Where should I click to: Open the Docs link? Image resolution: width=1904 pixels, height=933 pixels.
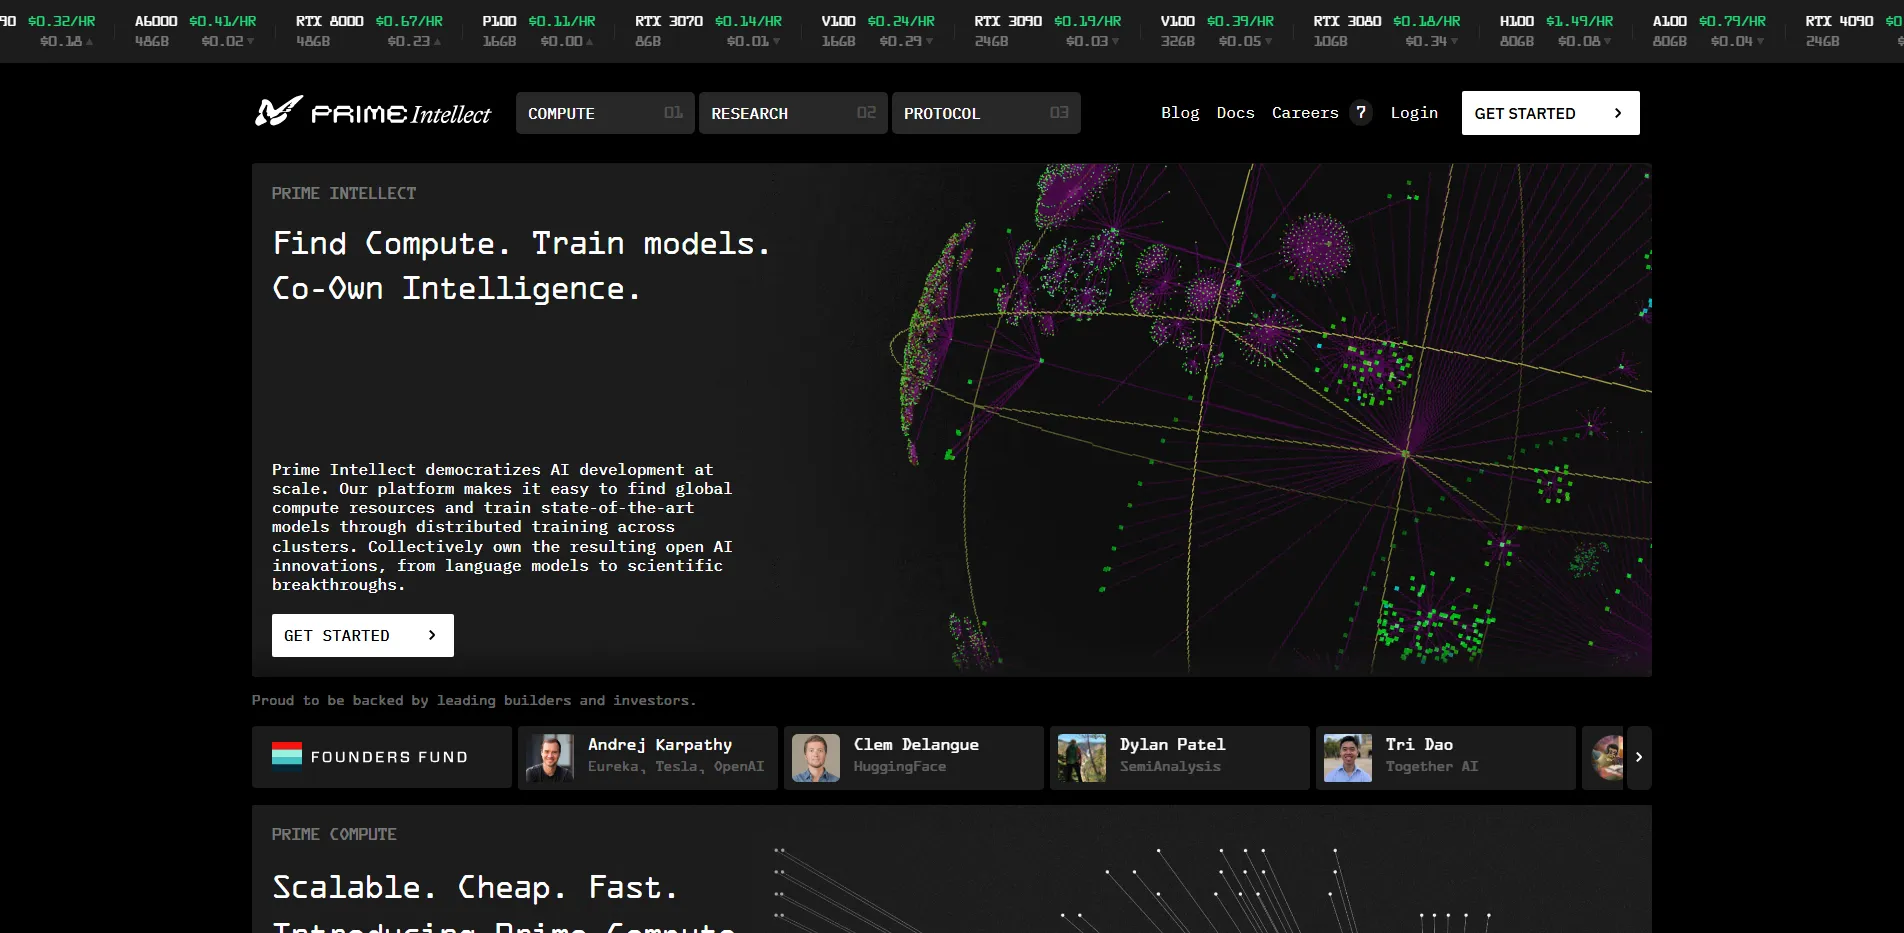(1235, 113)
